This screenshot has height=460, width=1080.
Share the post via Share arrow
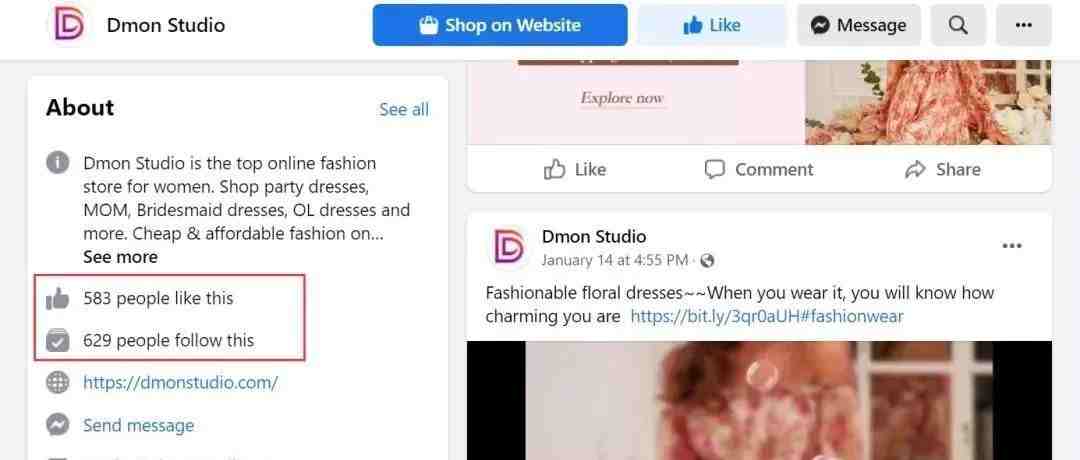click(x=943, y=169)
